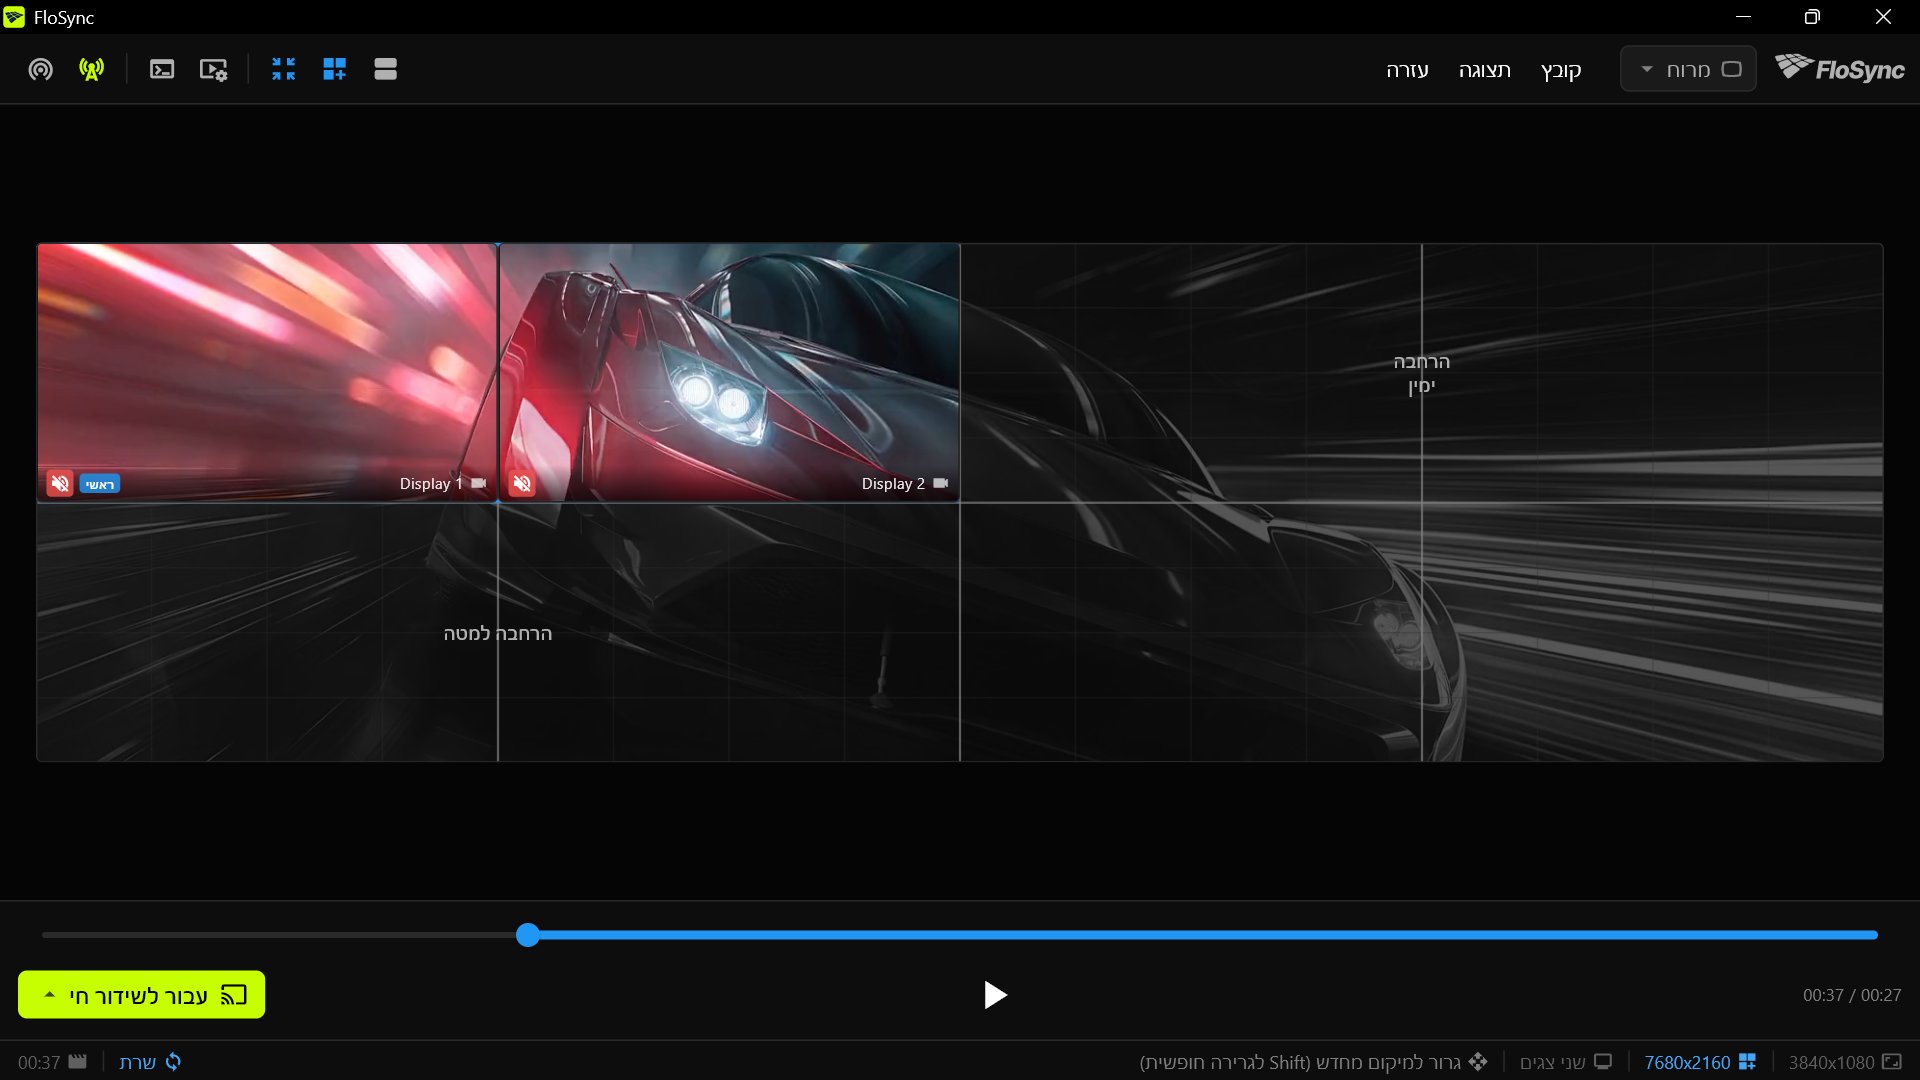
Task: Expand the מרוח dropdown
Action: pyautogui.click(x=1688, y=69)
